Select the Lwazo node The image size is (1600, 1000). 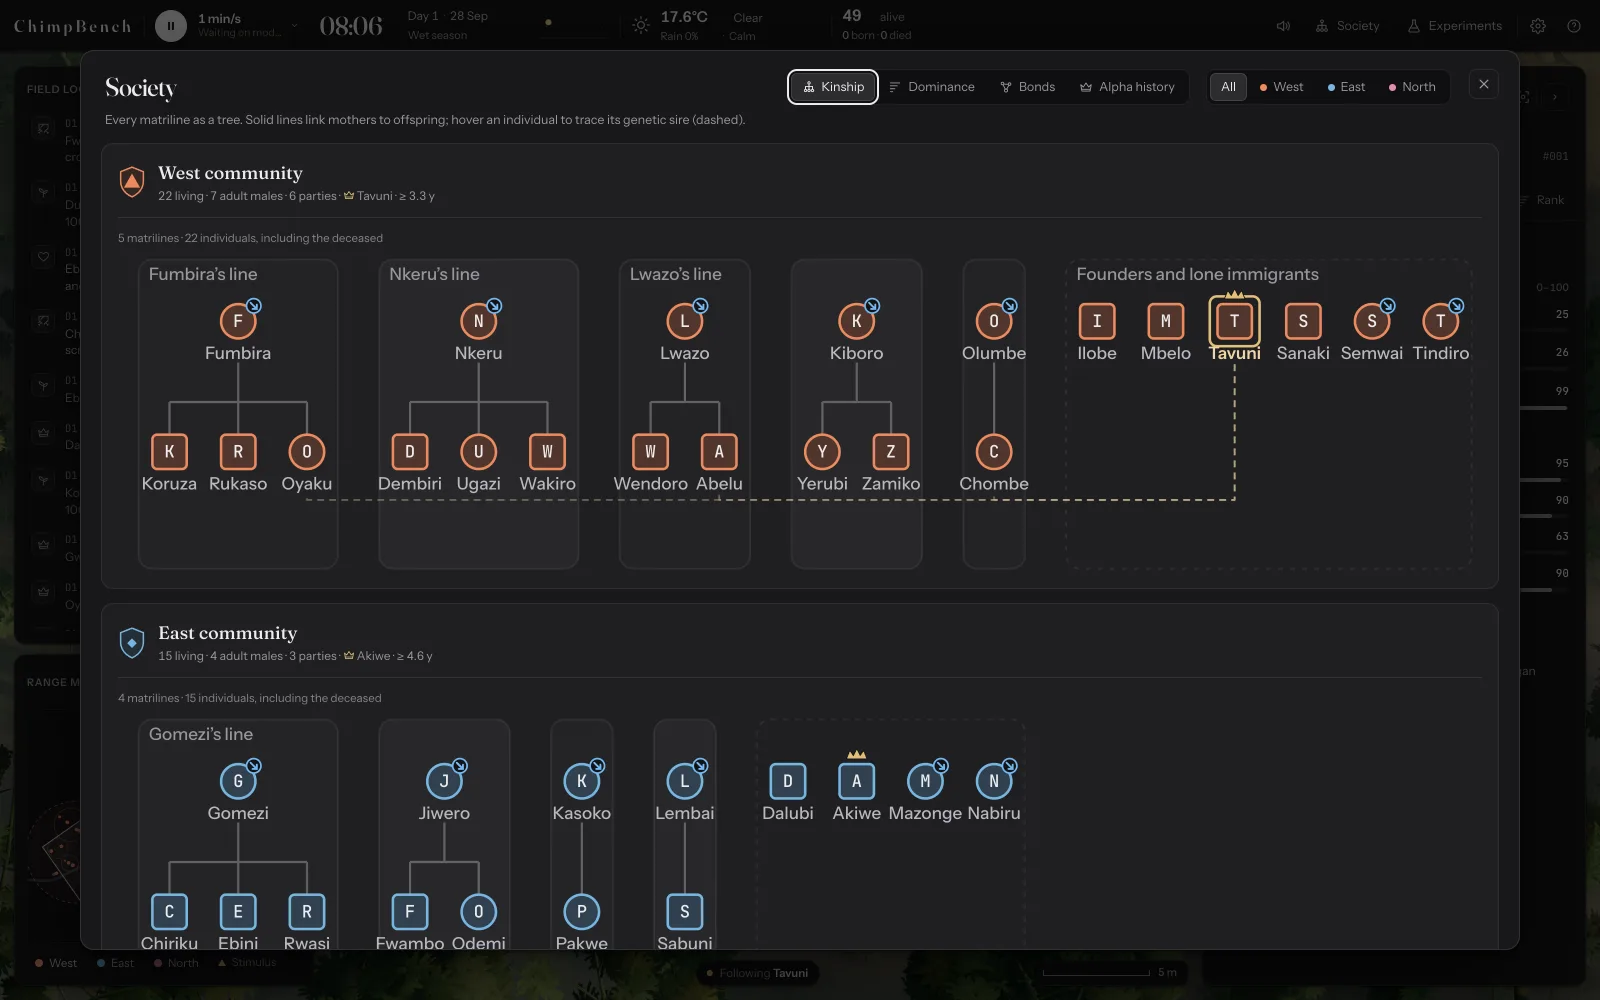coord(685,321)
